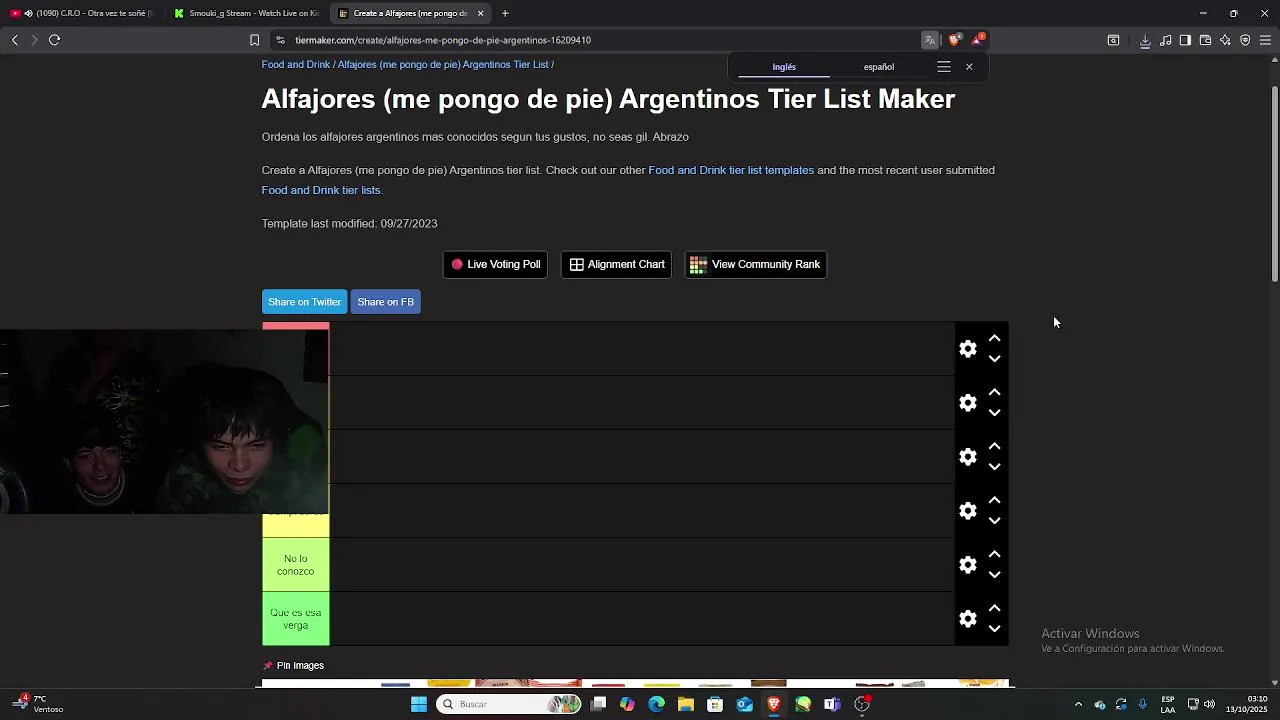Pin images below the tier list
The image size is (1280, 720).
[293, 665]
